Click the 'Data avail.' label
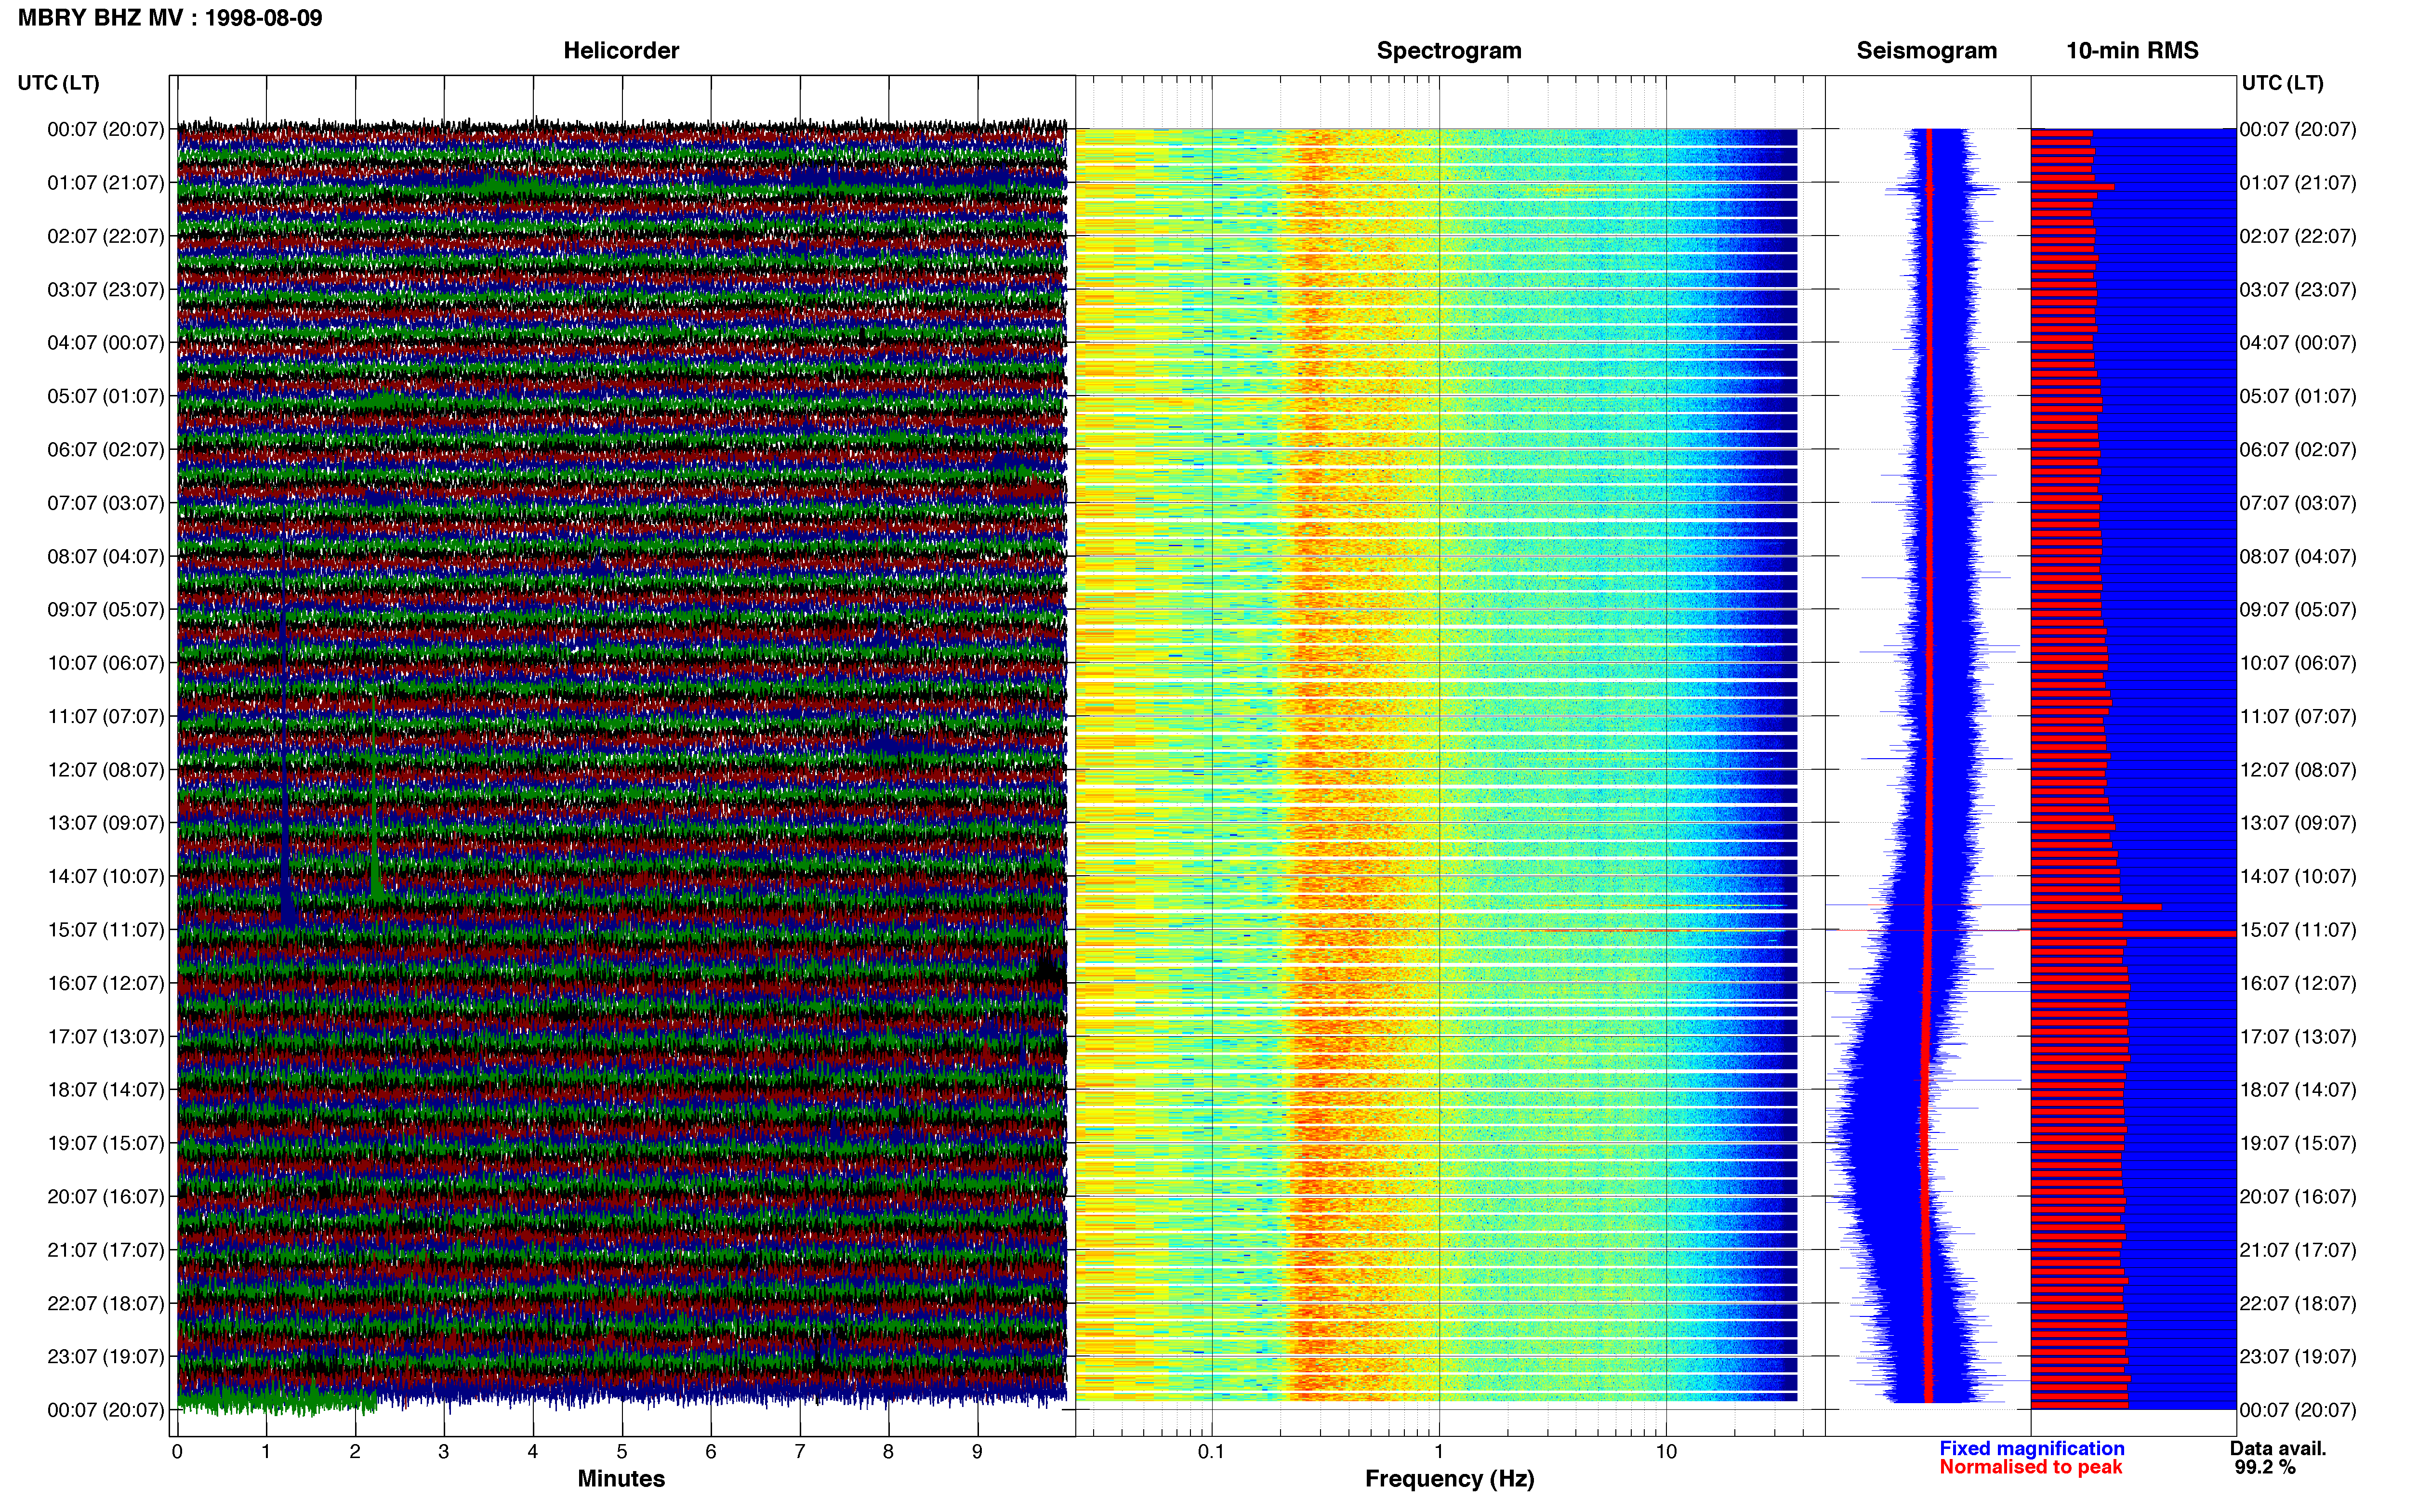Image resolution: width=2418 pixels, height=1512 pixels. [2278, 1449]
